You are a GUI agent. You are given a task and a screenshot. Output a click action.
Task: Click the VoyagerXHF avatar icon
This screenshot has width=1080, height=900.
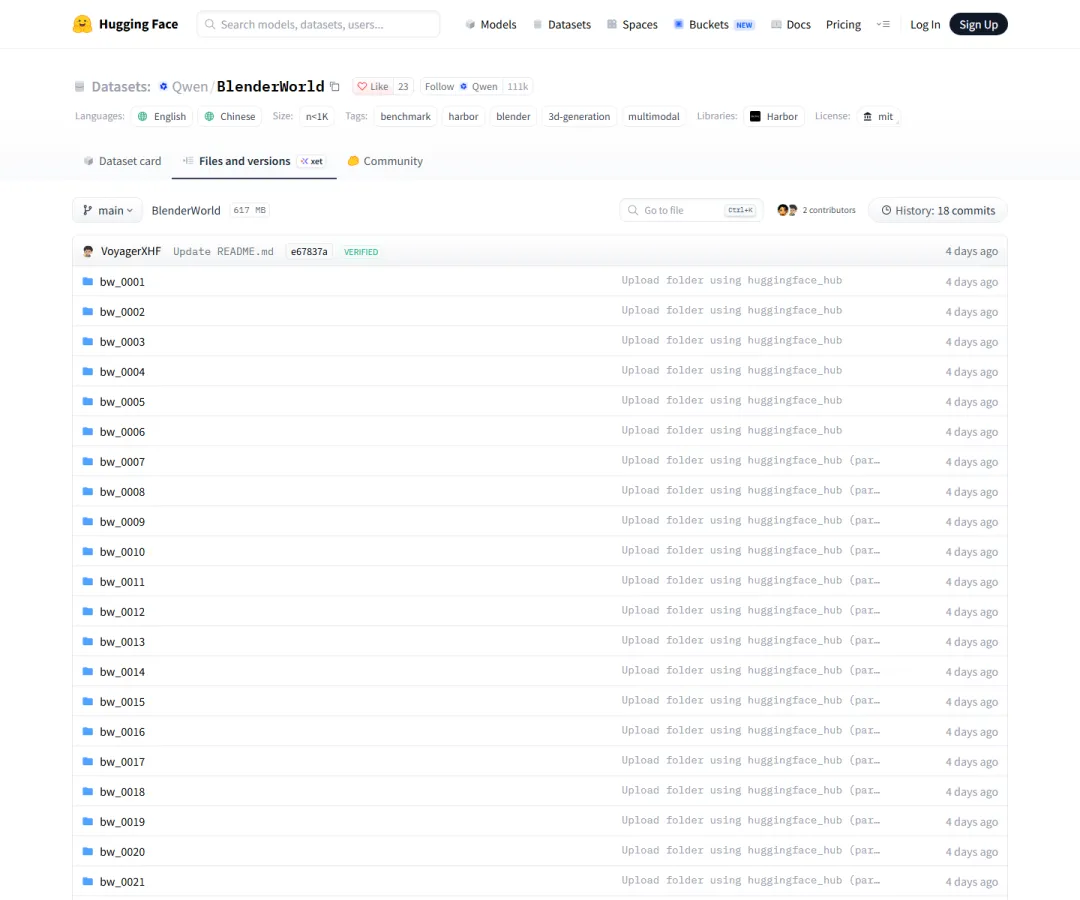pyautogui.click(x=88, y=251)
